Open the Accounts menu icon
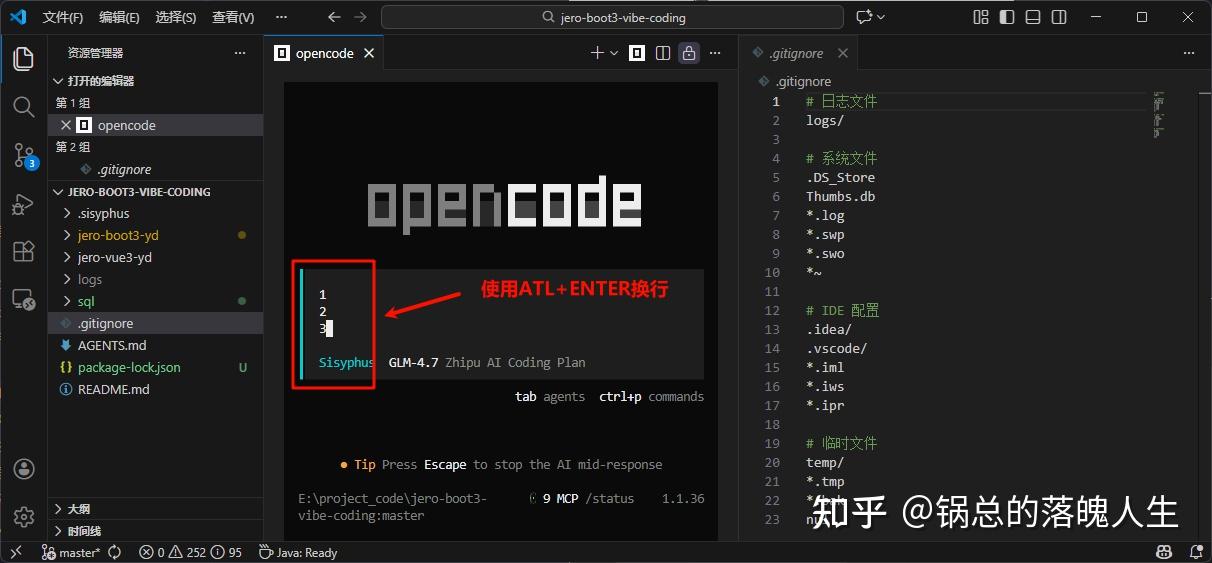 tap(23, 470)
